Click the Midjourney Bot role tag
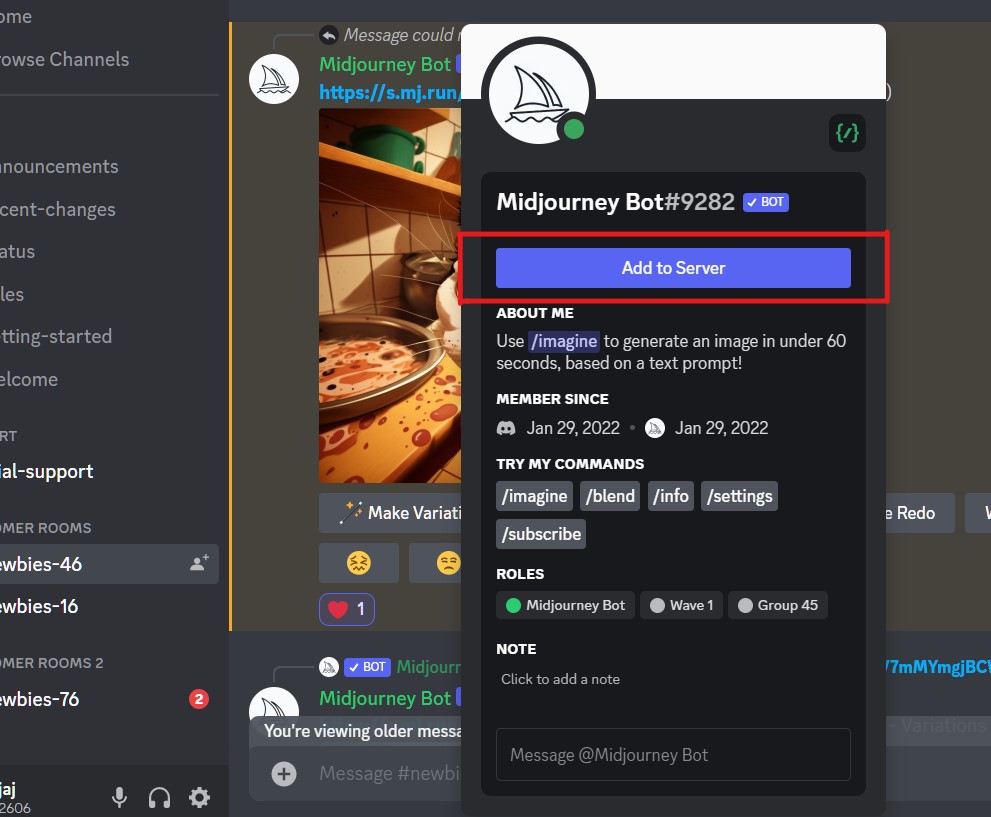 pos(566,605)
